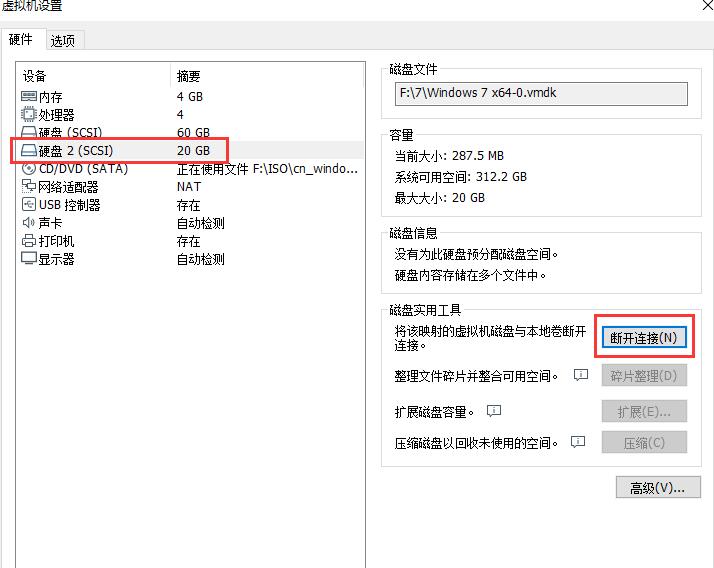Select the 硬盘 (SCSI) 60 GB row label
The height and width of the screenshot is (568, 714).
[x=71, y=133]
